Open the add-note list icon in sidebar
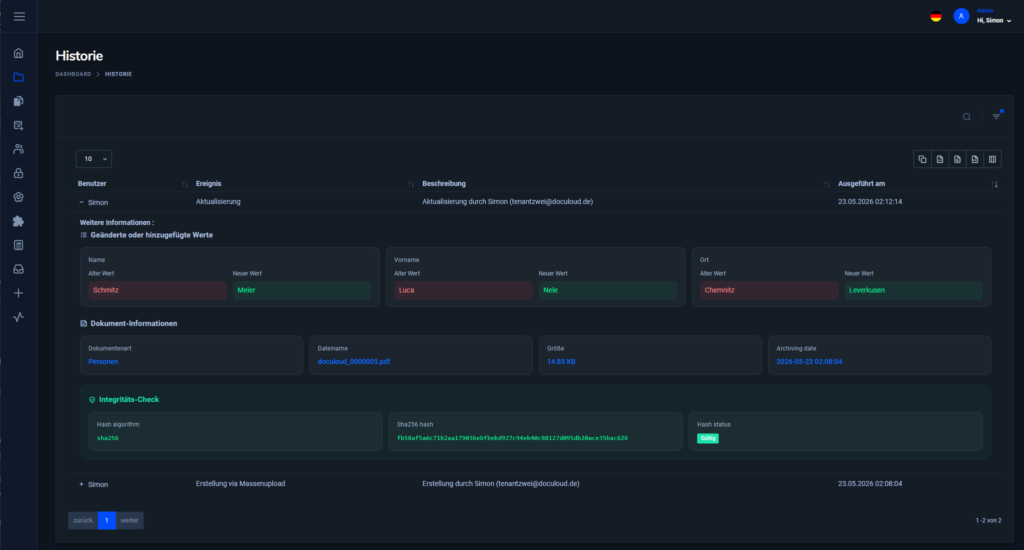The height and width of the screenshot is (550, 1024). tap(18, 125)
